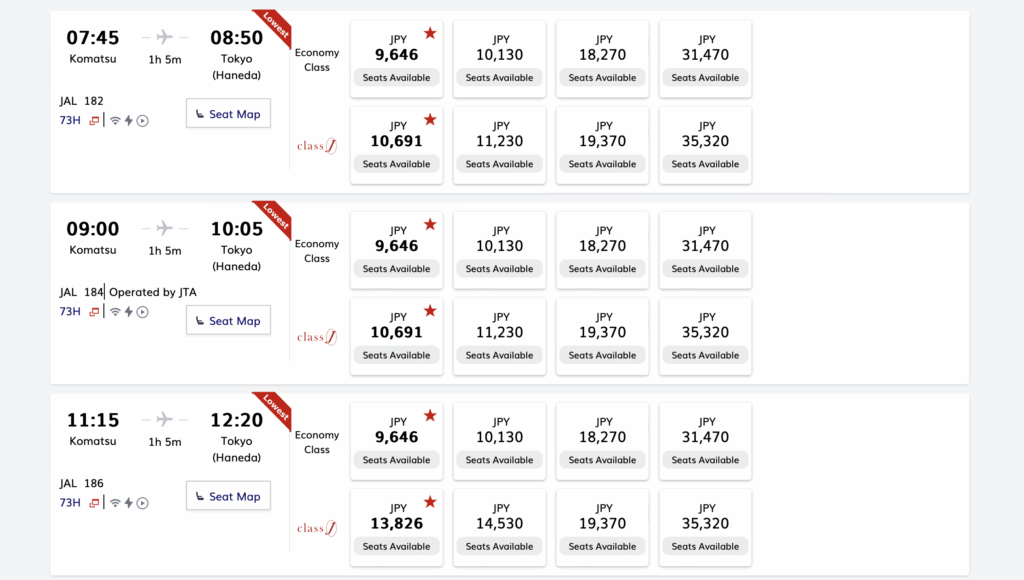Click the red star on the JPY 13,826 fare
The width and height of the screenshot is (1024, 580).
click(x=430, y=502)
